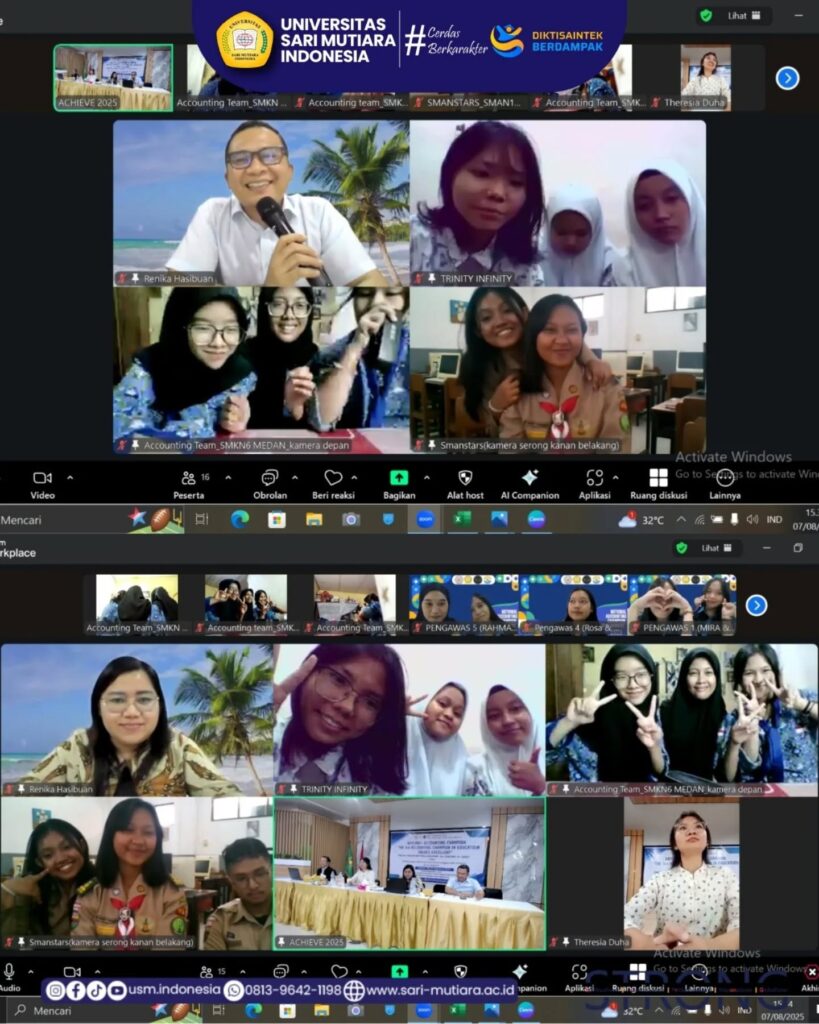Select ACHIEVE 2025 thumbnail in upper strip
Viewport: 819px width, 1024px height.
tap(113, 78)
